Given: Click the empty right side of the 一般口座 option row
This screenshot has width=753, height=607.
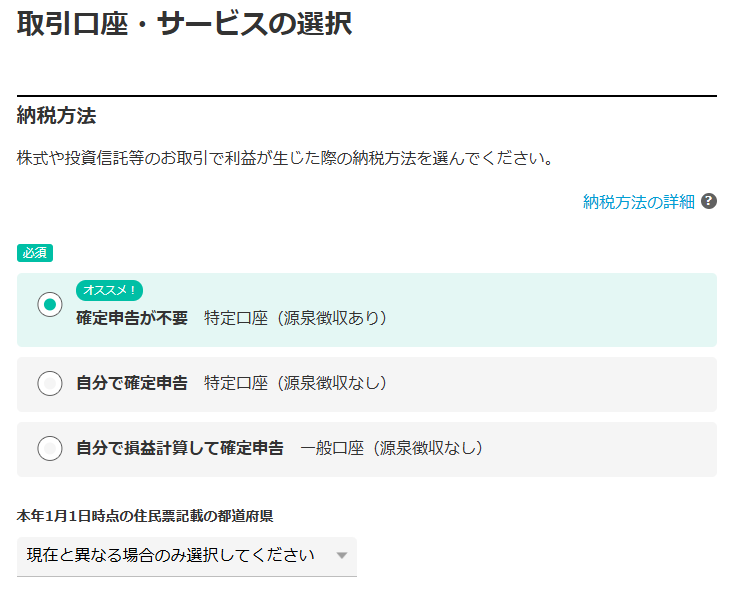Looking at the screenshot, I should point(610,449).
